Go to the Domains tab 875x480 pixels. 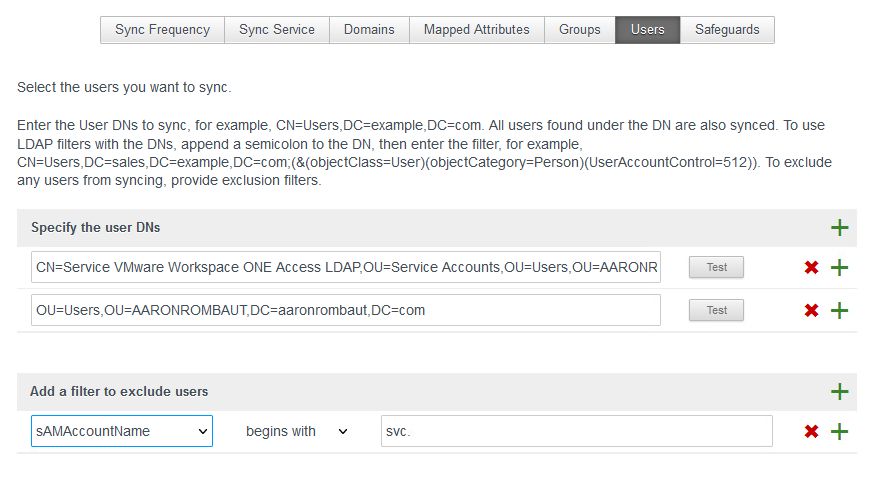pyautogui.click(x=369, y=30)
